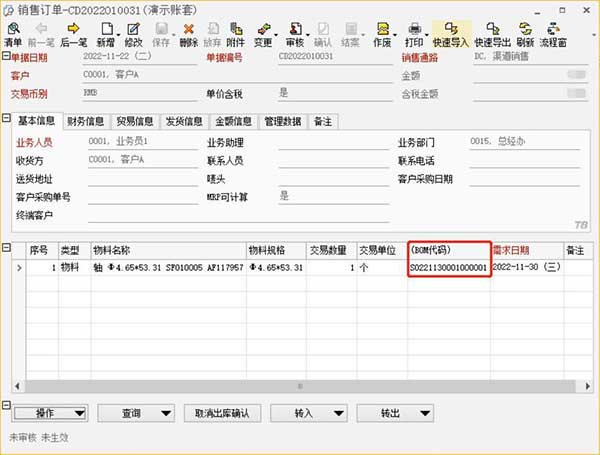
Task: Collapse the line items grid section
Action: click(x=6, y=247)
